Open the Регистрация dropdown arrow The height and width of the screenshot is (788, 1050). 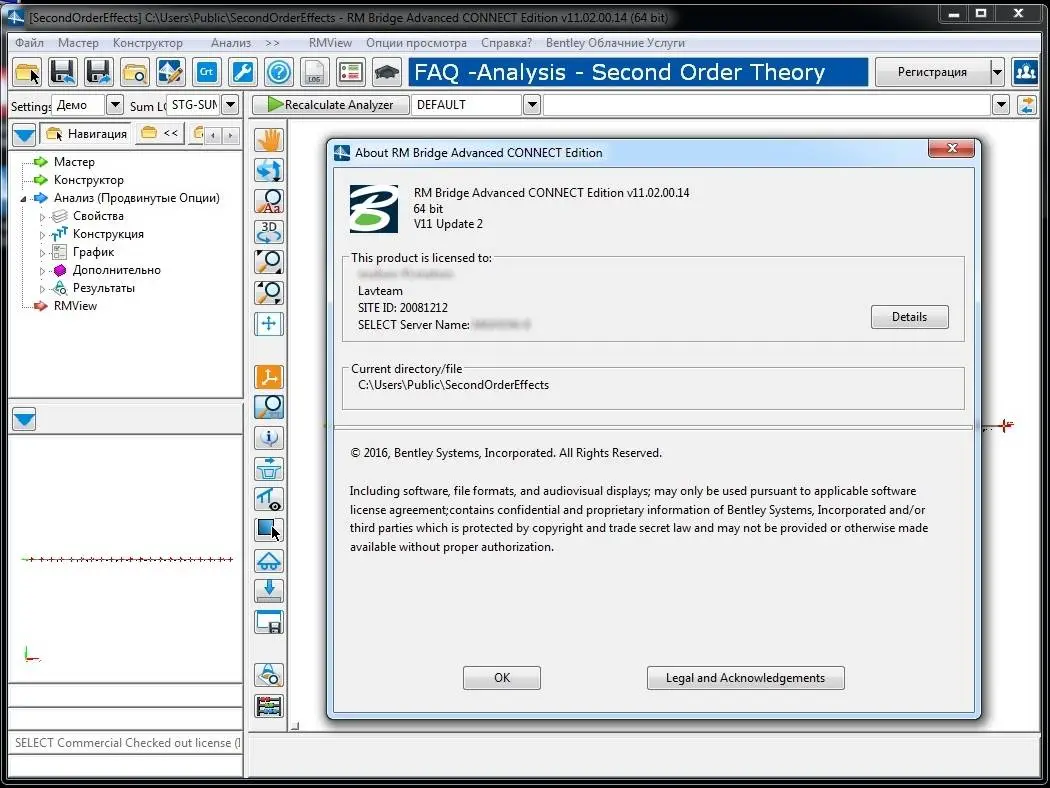click(997, 72)
